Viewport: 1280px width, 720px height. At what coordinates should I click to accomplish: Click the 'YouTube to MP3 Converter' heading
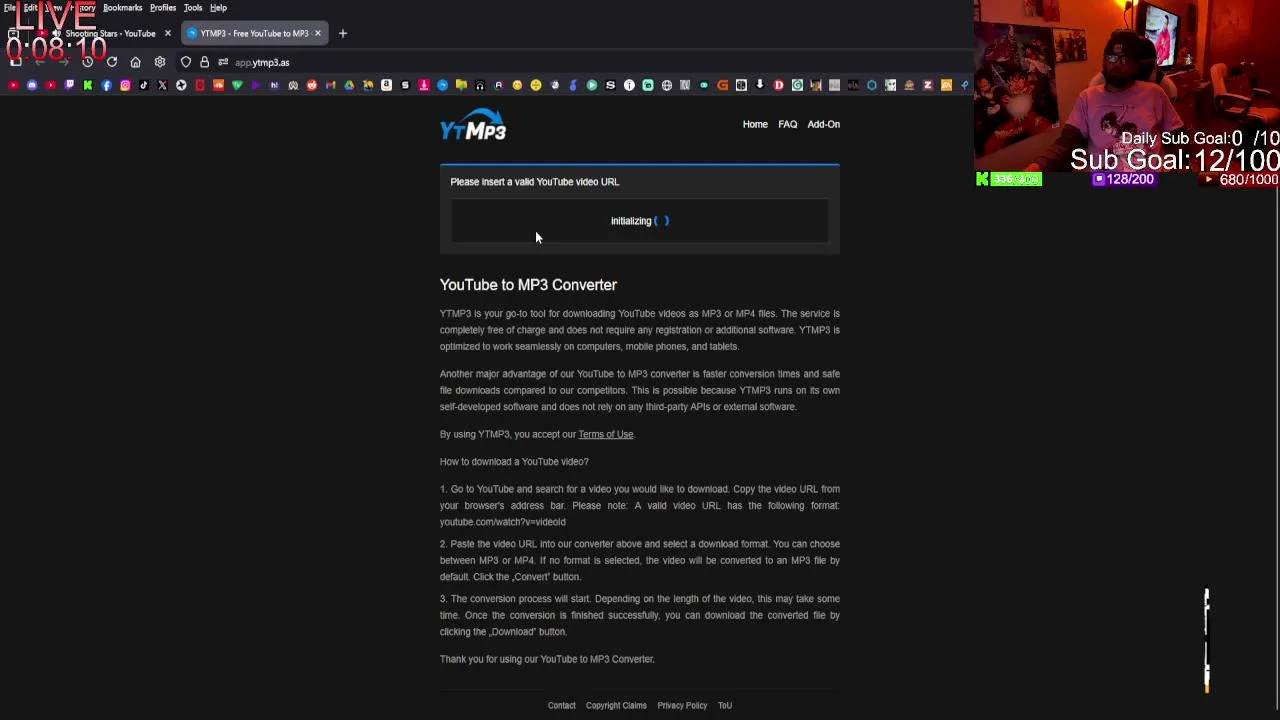click(x=528, y=285)
